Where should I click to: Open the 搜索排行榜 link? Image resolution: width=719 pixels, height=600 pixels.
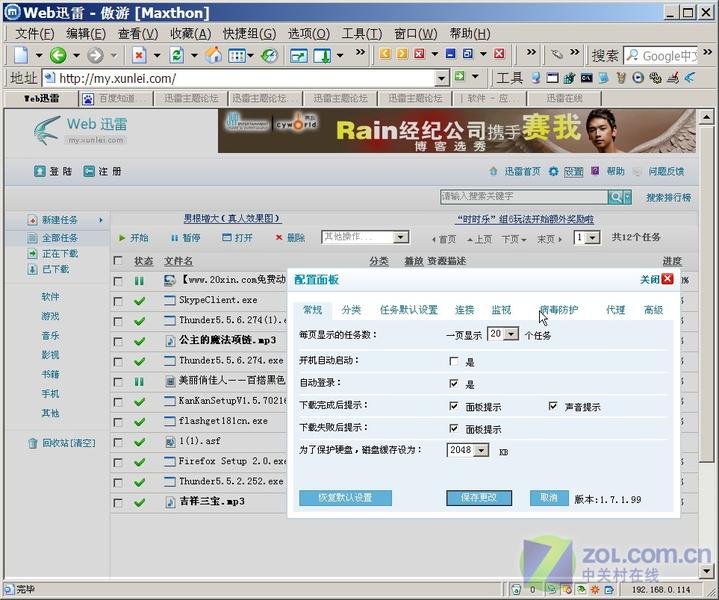(669, 198)
